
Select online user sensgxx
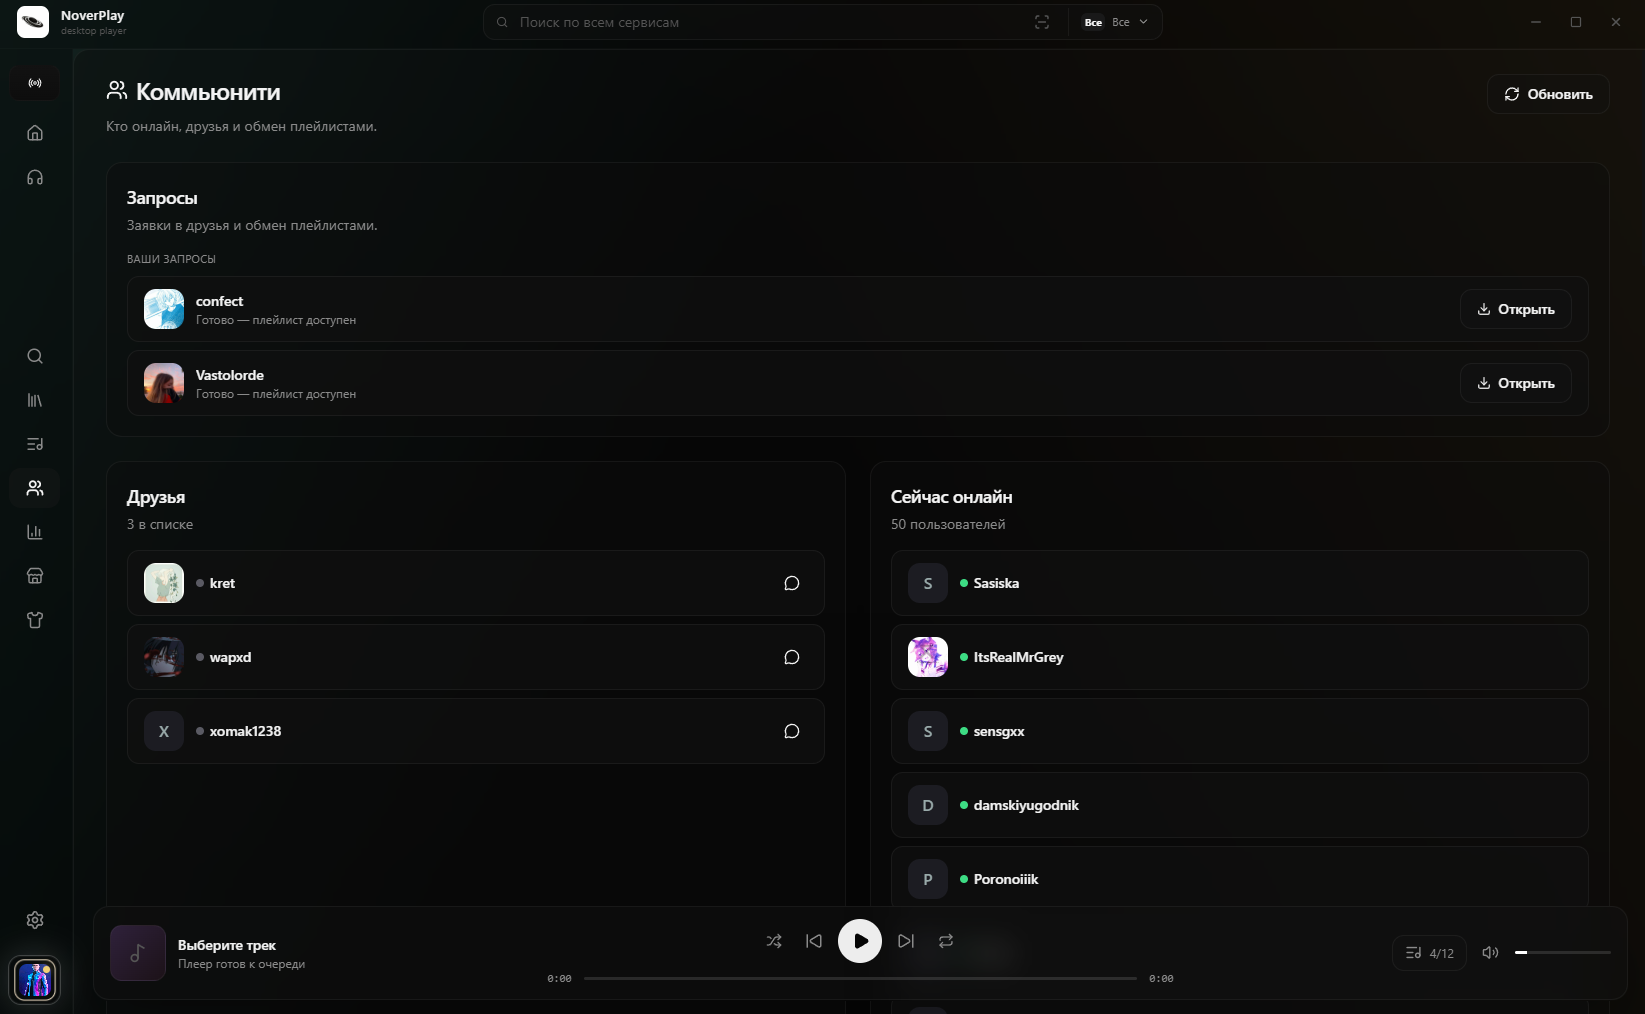pyautogui.click(x=1240, y=731)
